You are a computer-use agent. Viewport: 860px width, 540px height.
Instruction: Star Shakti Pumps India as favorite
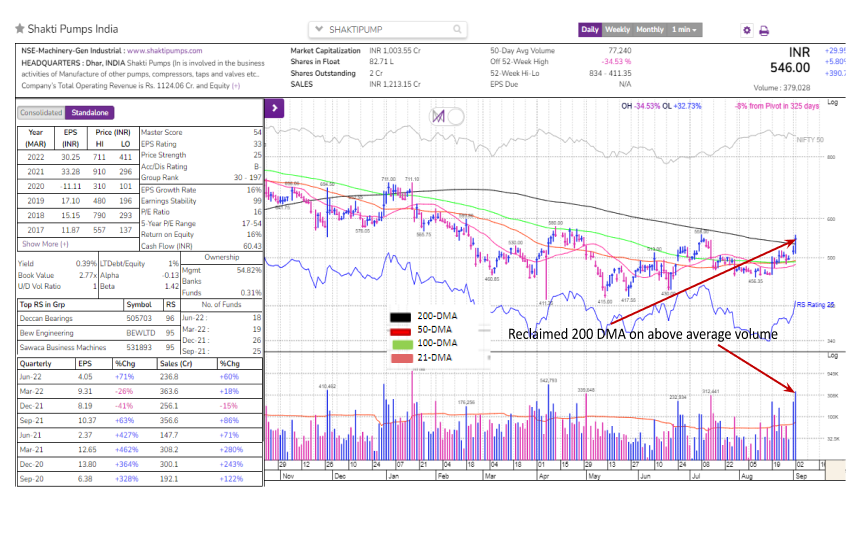[x=20, y=29]
